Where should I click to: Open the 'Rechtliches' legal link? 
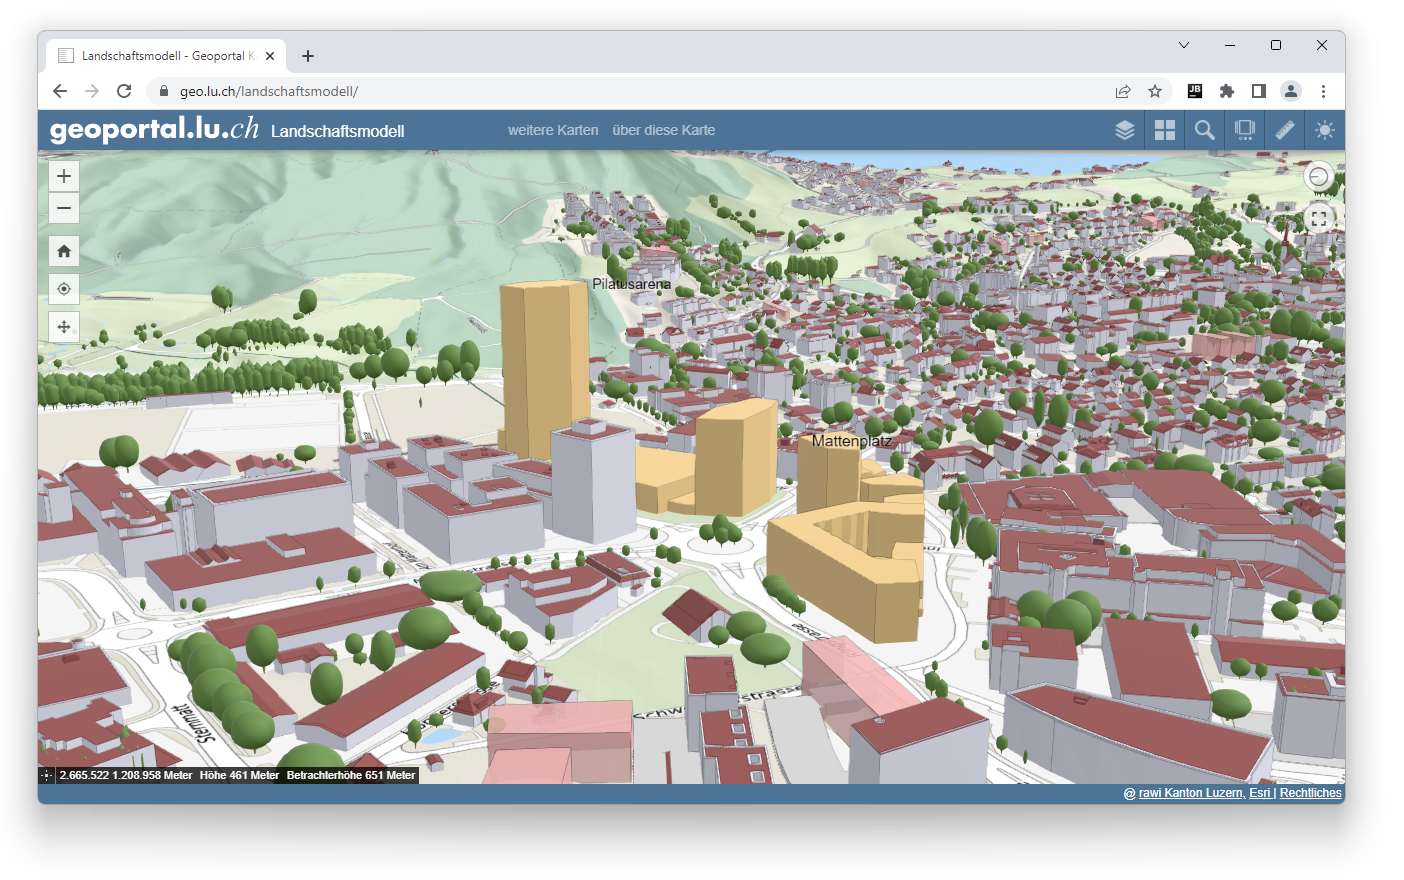(x=1310, y=793)
